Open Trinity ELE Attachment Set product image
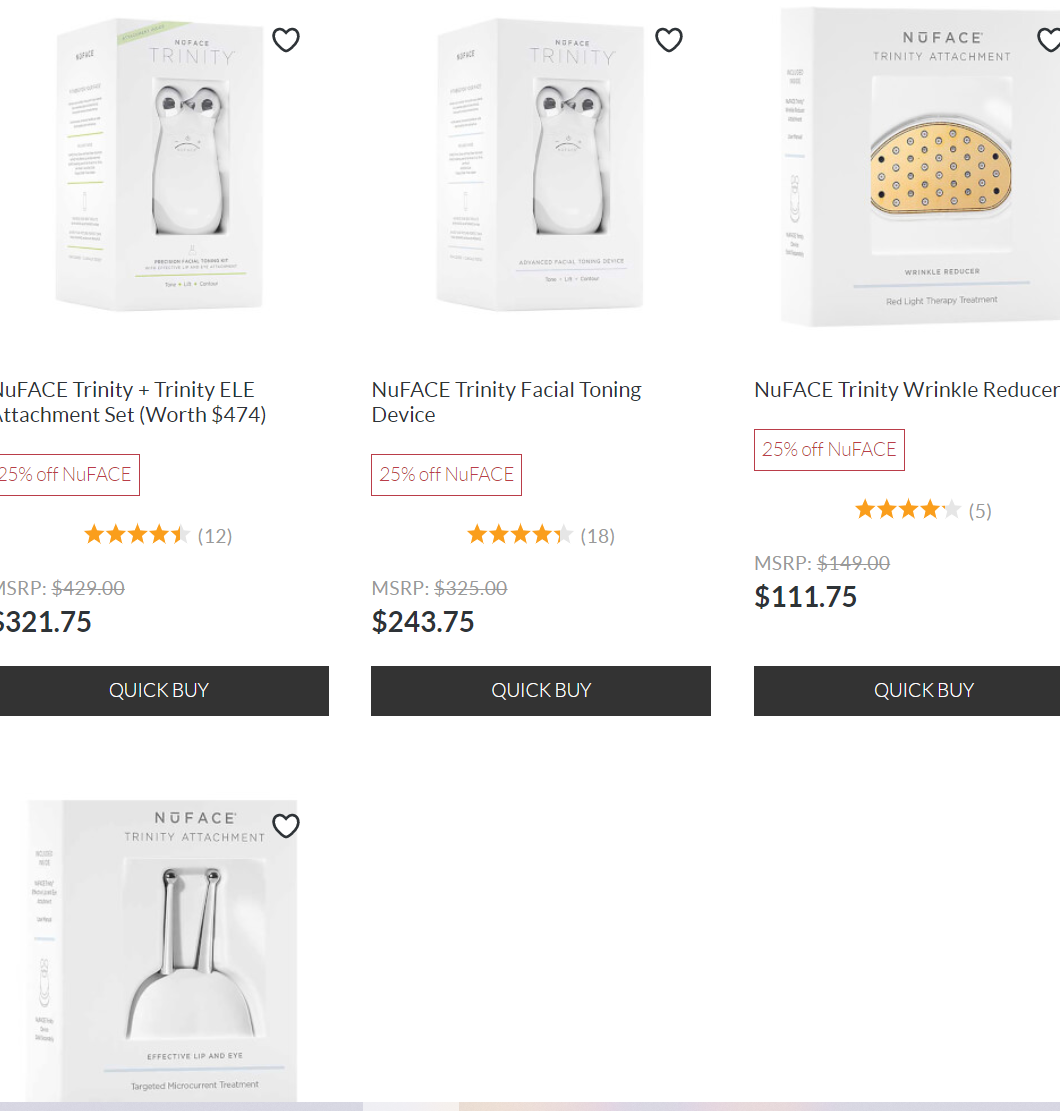Viewport: 1060px width, 1111px height. tap(159, 165)
